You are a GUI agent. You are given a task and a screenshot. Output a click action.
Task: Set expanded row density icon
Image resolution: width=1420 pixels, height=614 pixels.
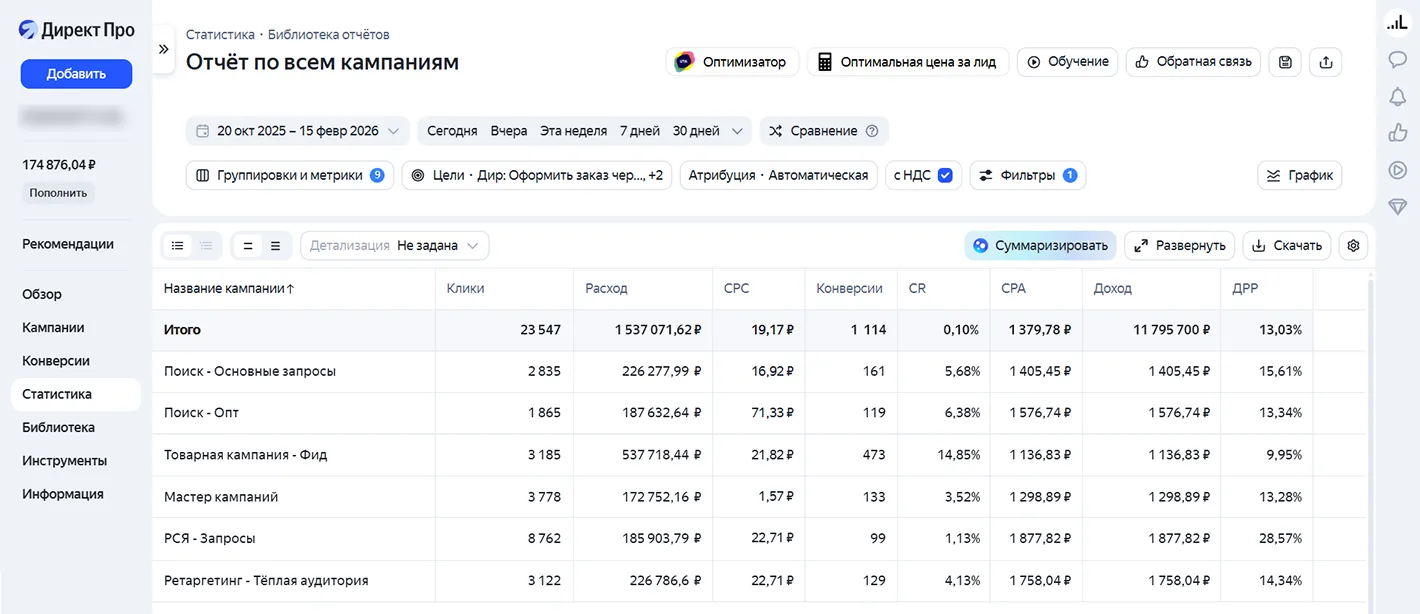275,245
